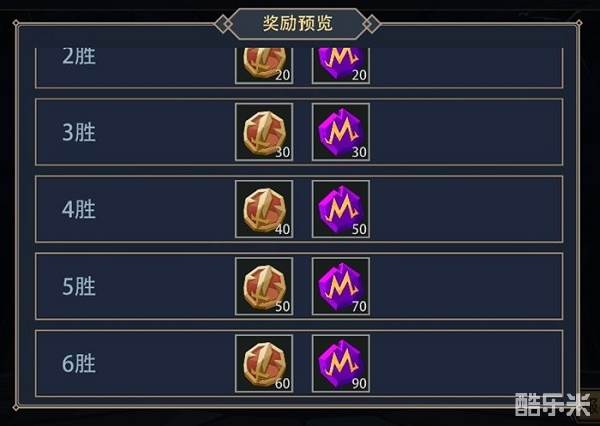Click the gold coin reward showing 60

pos(264,363)
